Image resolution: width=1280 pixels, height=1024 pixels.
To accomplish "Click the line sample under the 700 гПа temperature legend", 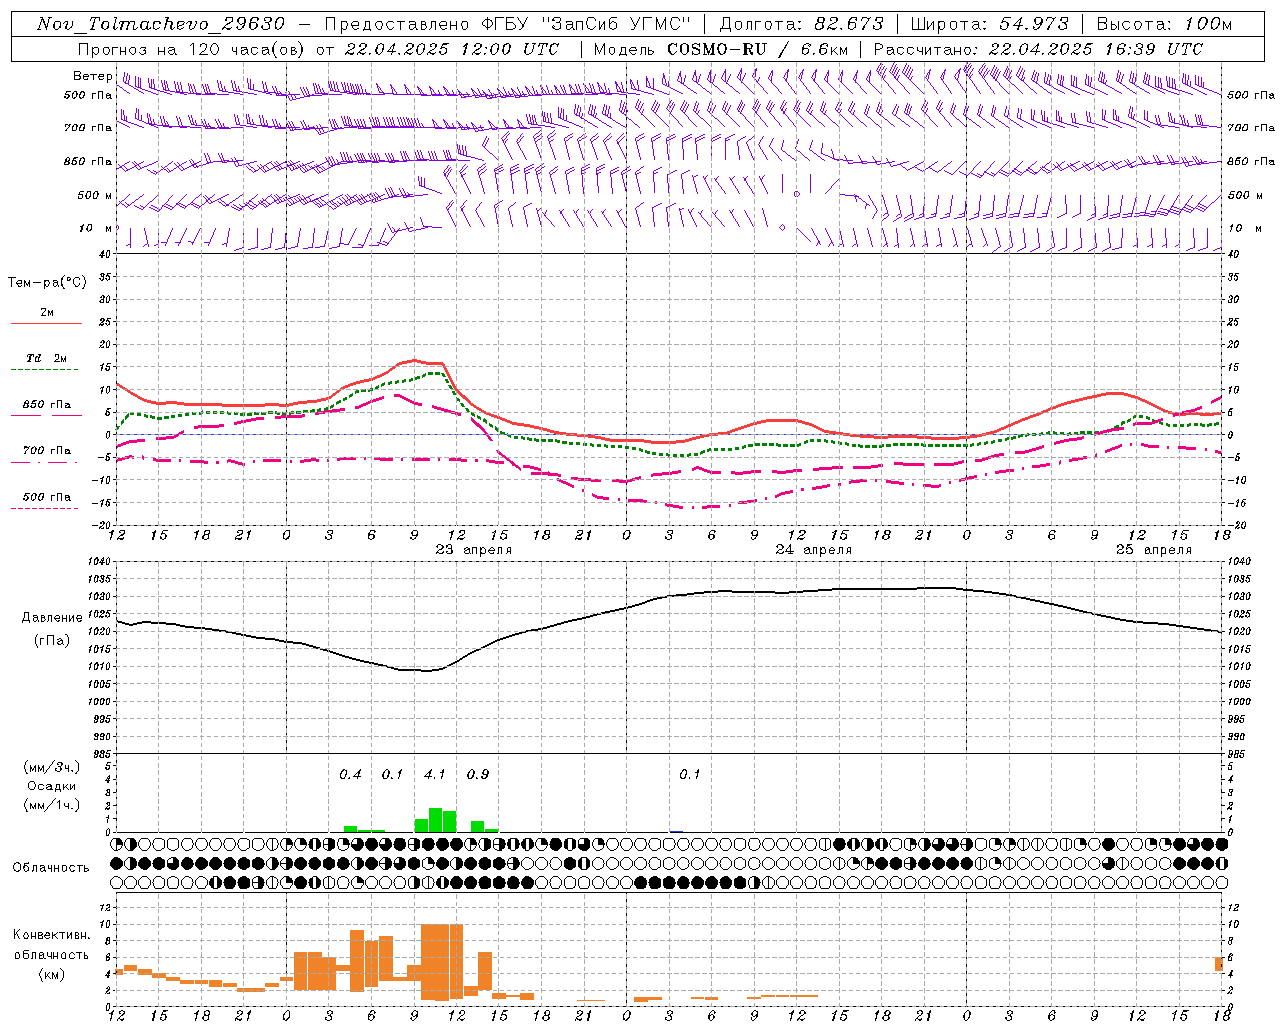I will tap(46, 463).
